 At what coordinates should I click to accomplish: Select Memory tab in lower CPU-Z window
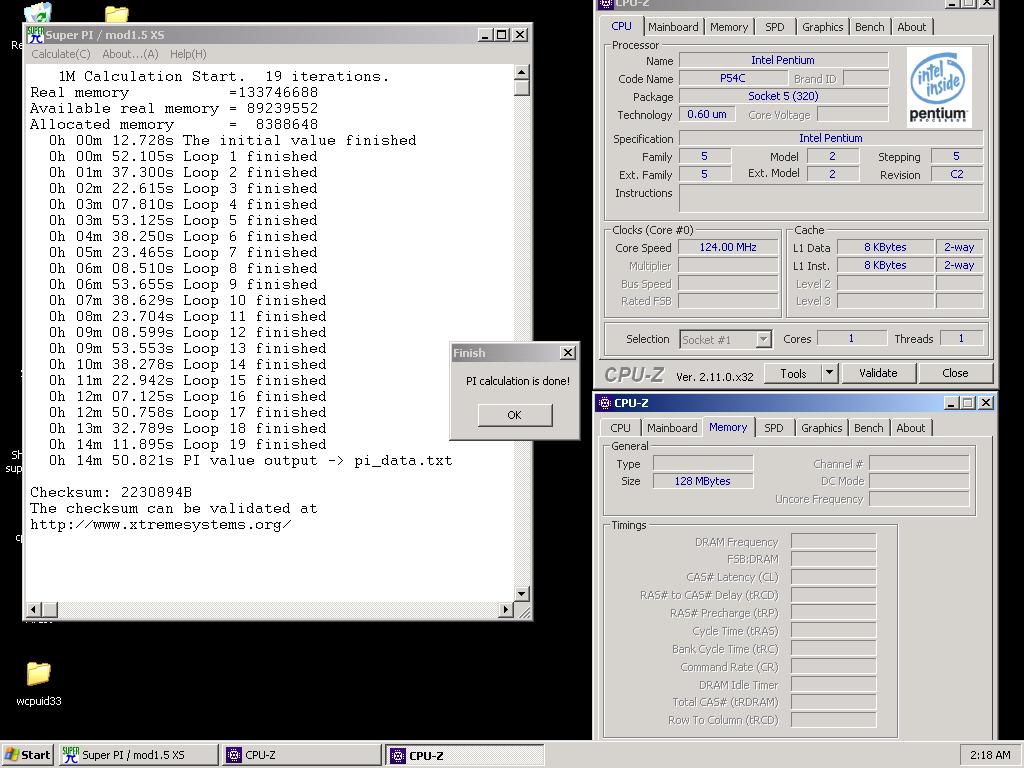728,427
